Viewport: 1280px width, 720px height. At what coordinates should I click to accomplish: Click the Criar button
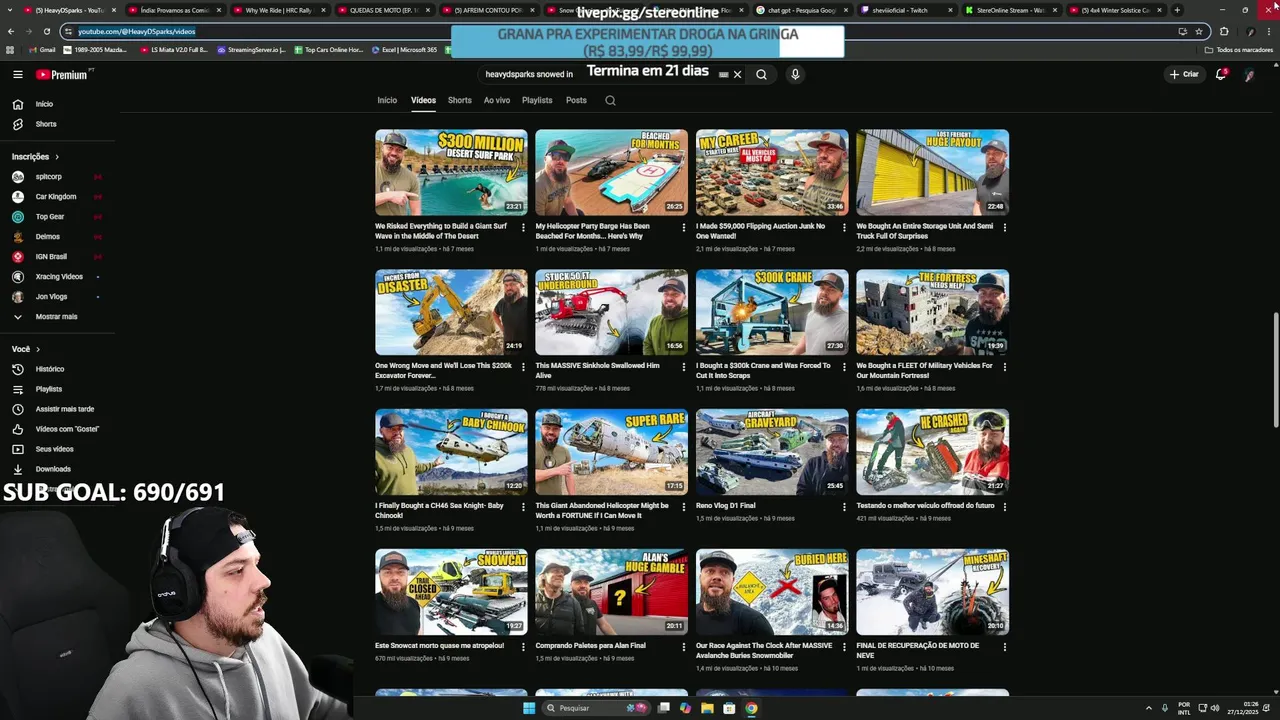[x=1184, y=74]
